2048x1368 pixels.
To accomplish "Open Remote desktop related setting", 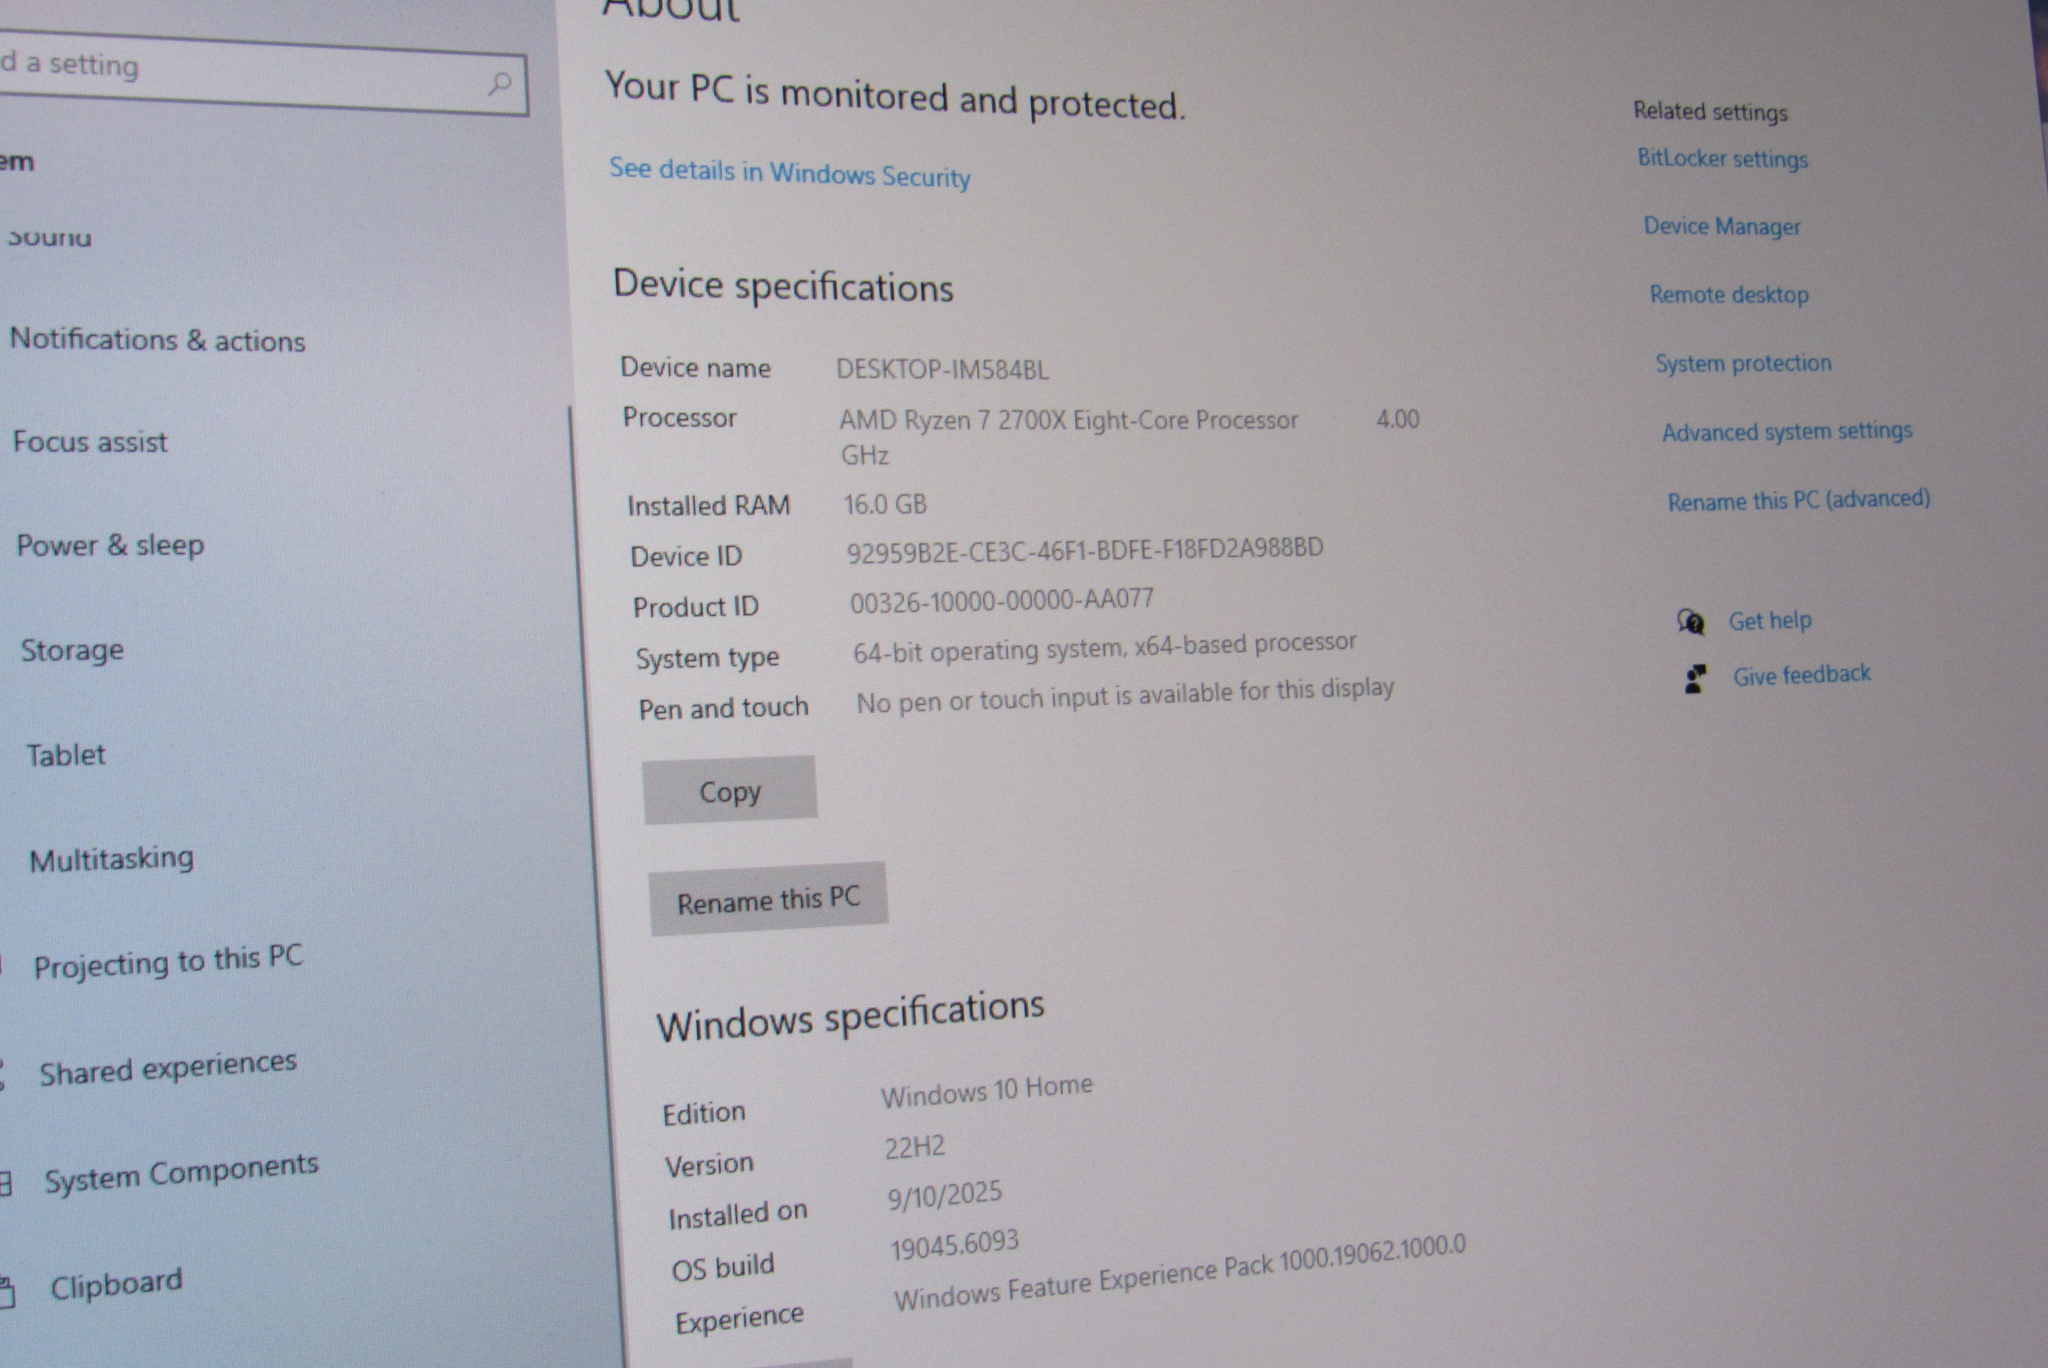I will pos(1729,295).
